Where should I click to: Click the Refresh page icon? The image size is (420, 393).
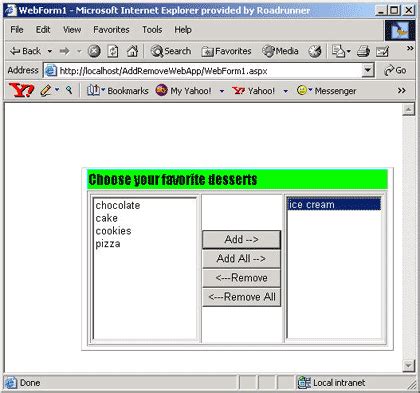[113, 51]
